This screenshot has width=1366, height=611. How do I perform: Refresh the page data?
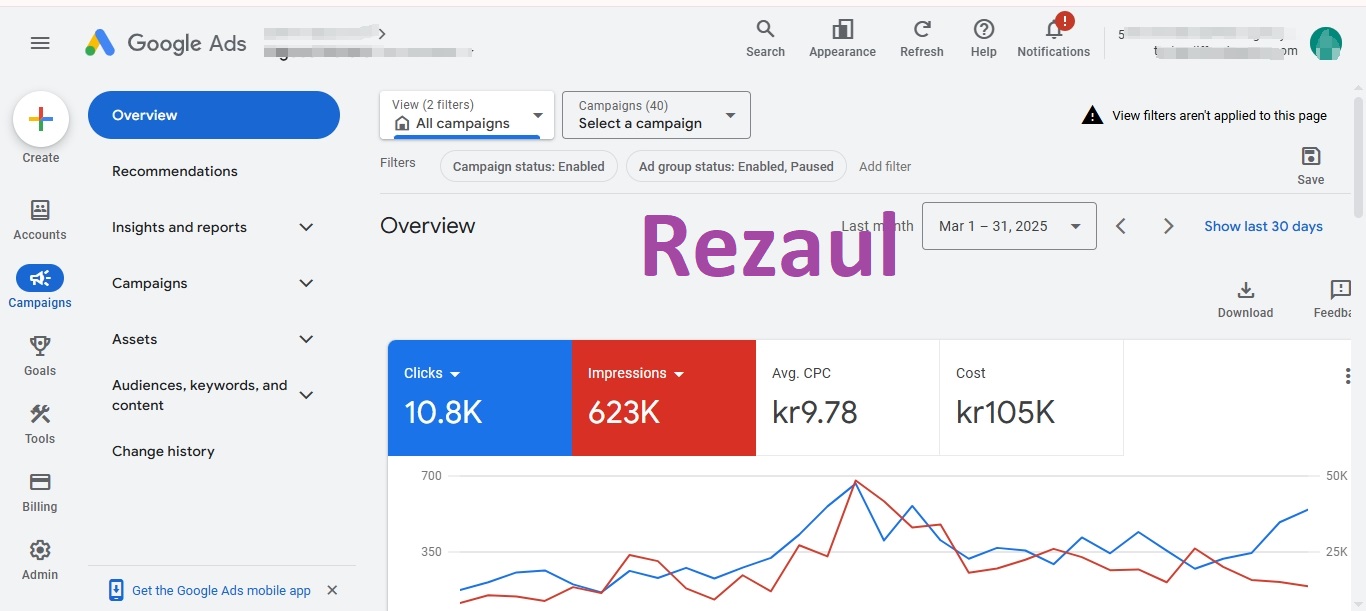[922, 29]
